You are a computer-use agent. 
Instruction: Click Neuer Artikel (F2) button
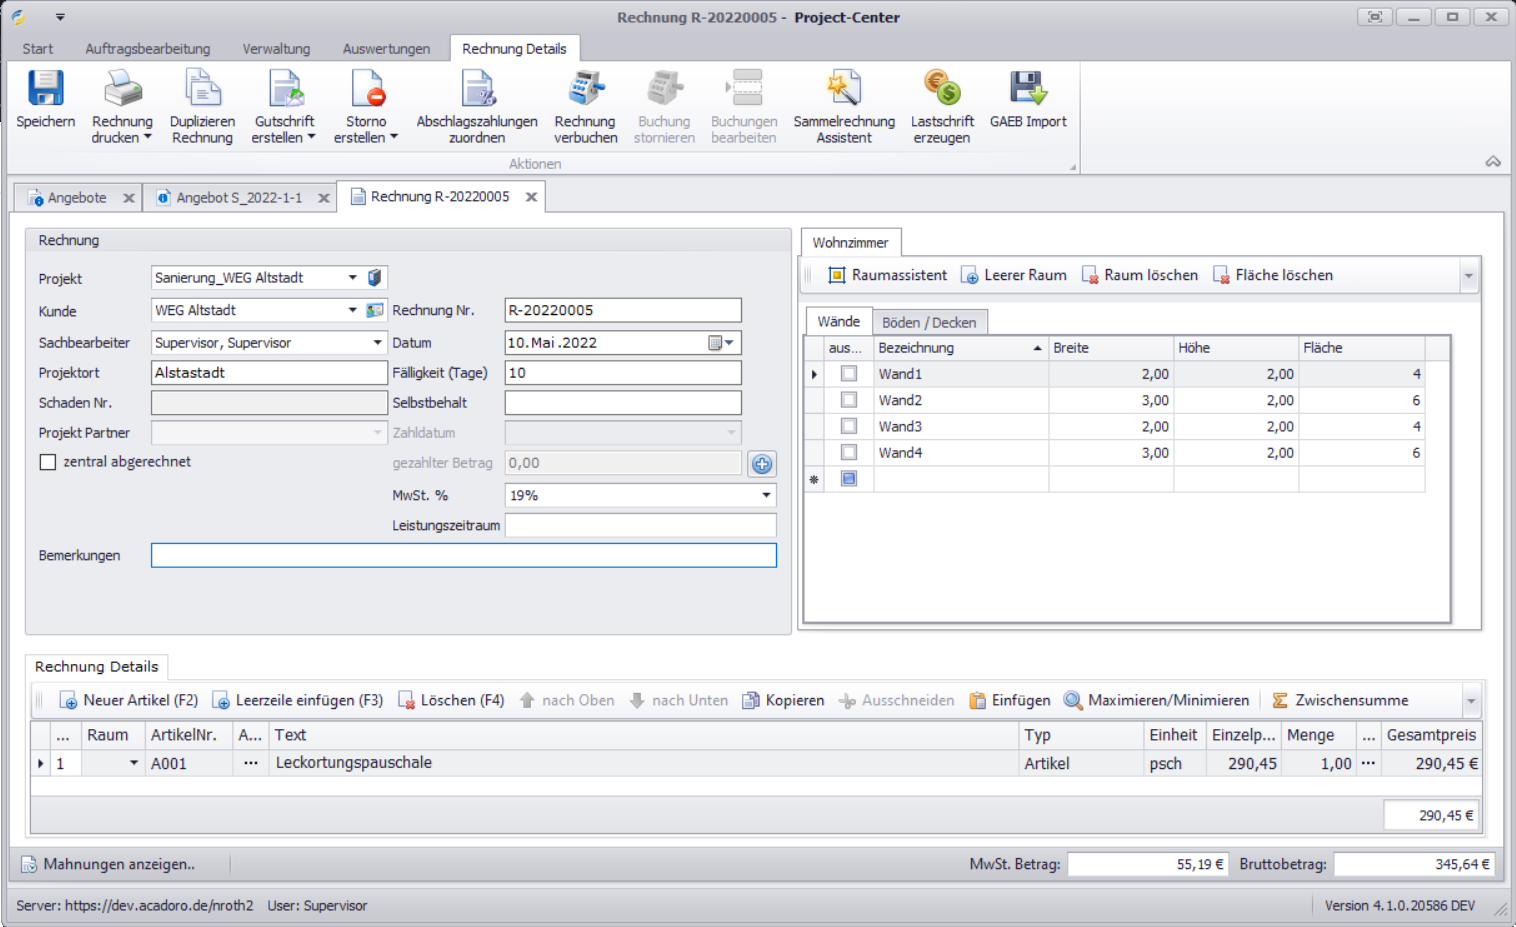[129, 700]
